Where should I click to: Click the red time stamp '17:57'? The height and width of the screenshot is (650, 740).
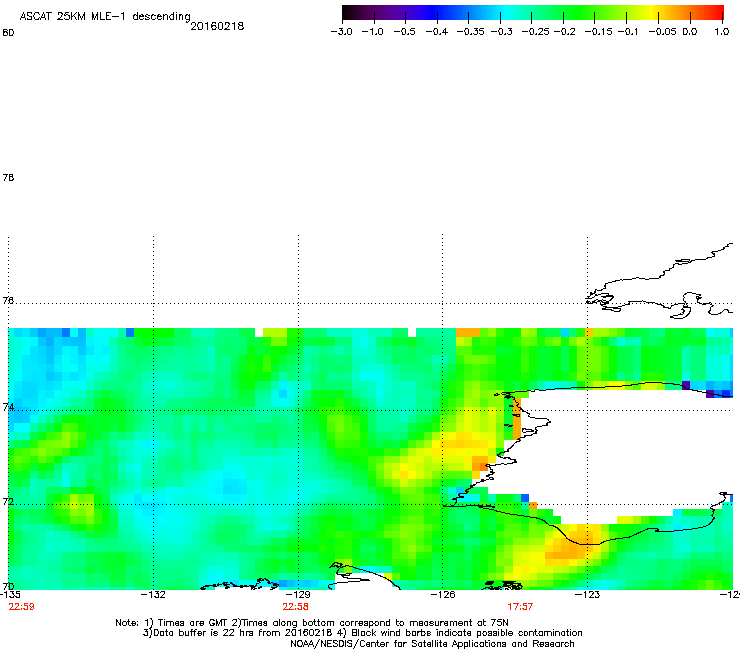pos(520,607)
